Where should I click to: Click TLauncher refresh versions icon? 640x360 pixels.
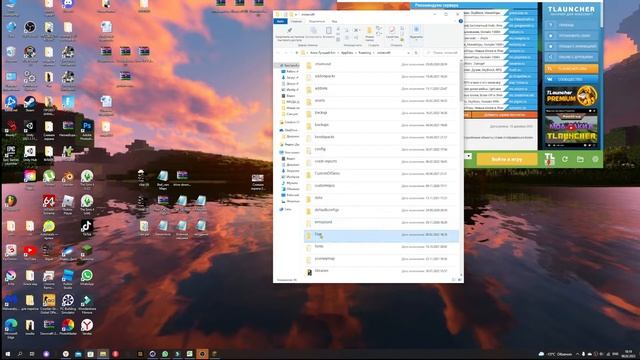point(565,159)
